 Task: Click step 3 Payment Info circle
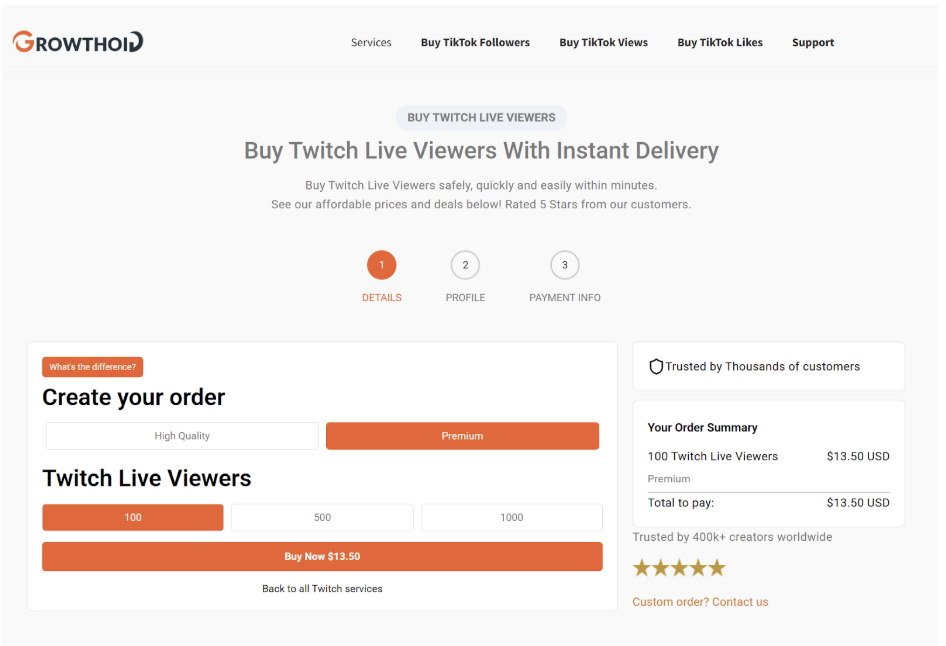pyautogui.click(x=565, y=265)
